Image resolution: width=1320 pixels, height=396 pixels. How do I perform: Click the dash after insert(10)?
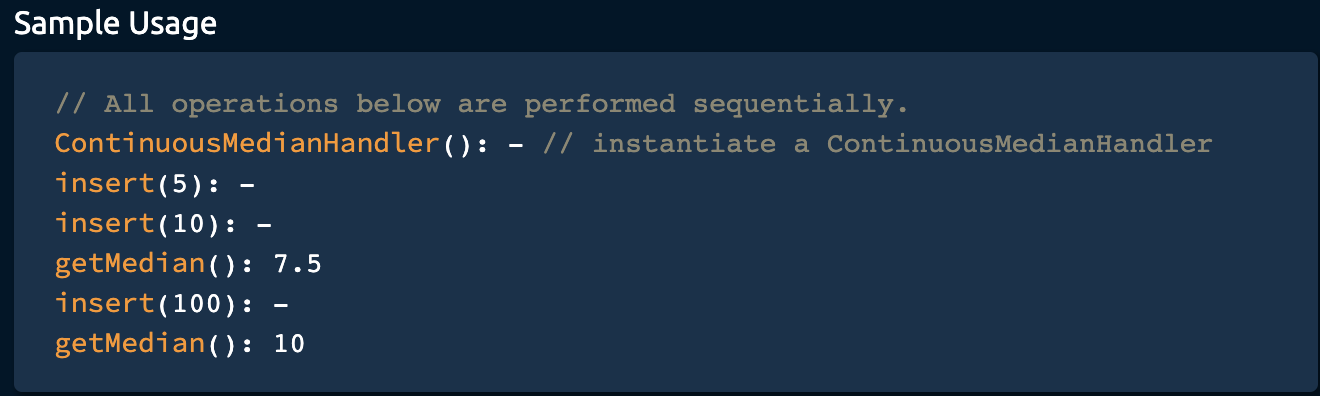click(x=264, y=225)
